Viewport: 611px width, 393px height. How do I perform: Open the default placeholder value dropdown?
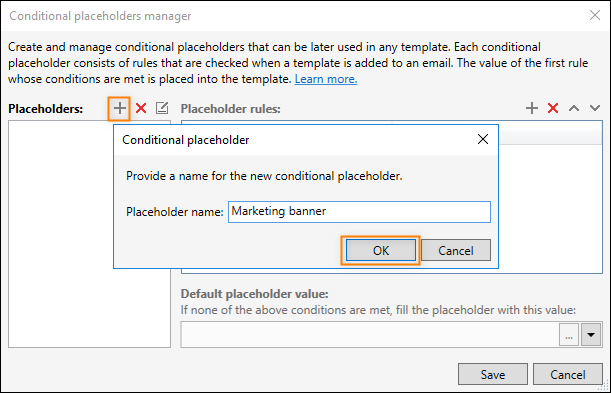click(591, 335)
